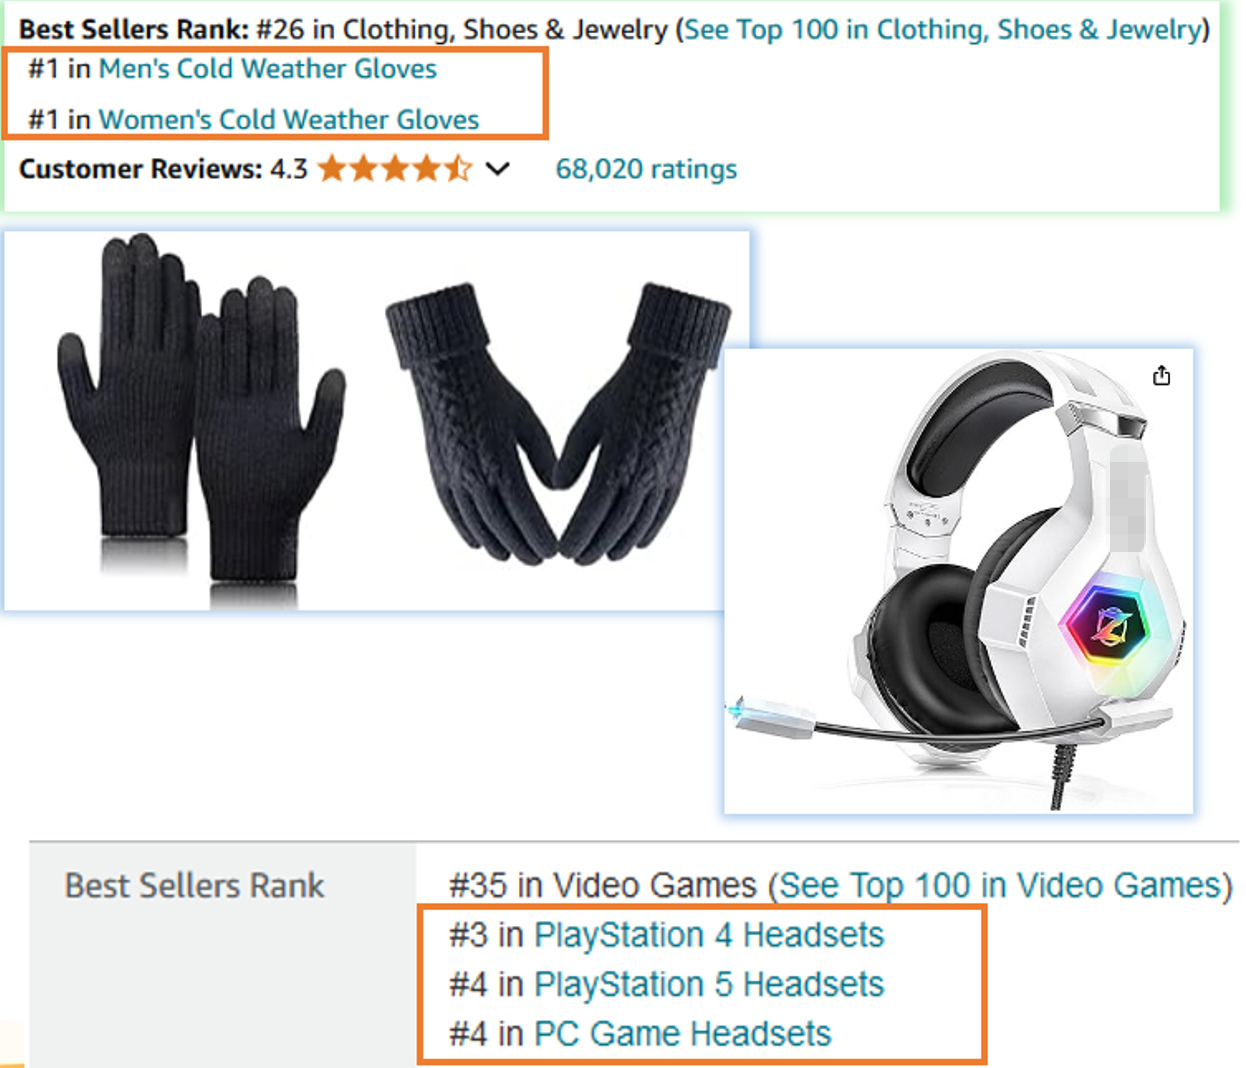The image size is (1246, 1068).
Task: Expand the rating breakdown chevron beside stars
Action: coord(498,169)
